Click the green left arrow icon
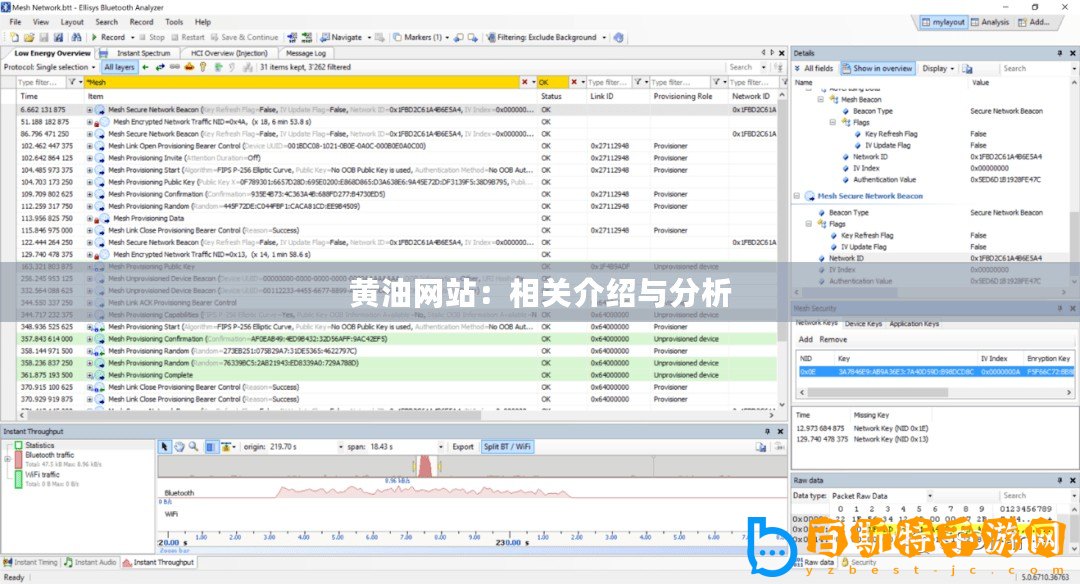The image size is (1080, 584). pos(145,67)
